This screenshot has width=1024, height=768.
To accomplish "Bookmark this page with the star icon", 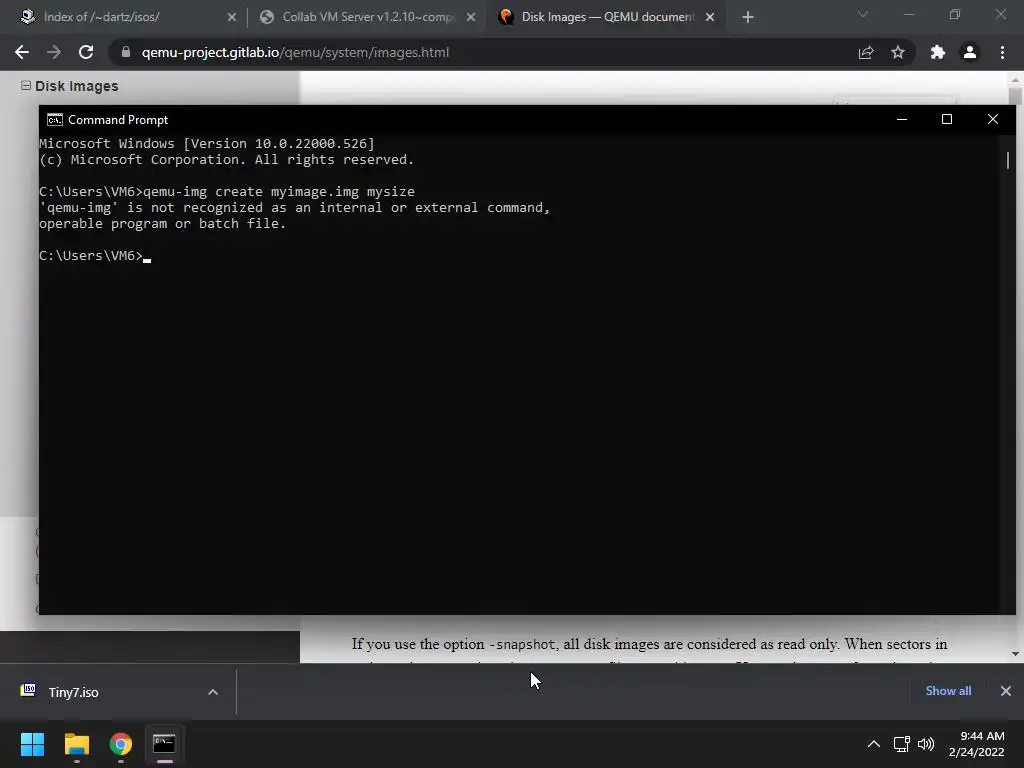I will pyautogui.click(x=898, y=52).
